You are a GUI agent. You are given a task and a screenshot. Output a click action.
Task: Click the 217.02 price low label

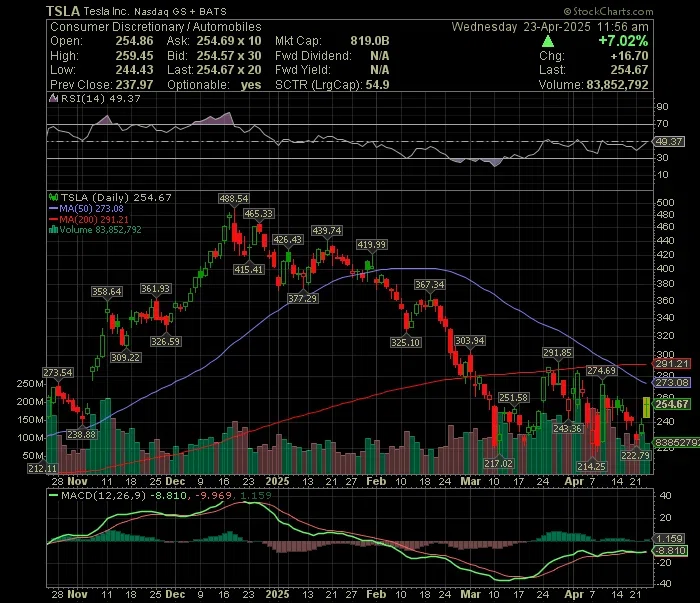click(499, 463)
